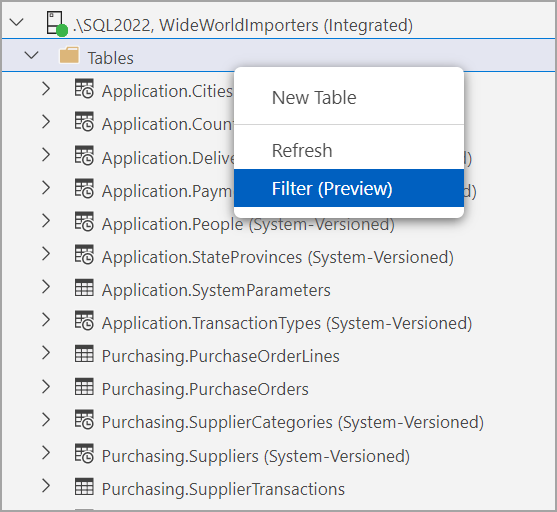
Task: Select the Application.SystemParameters table
Action: click(216, 290)
